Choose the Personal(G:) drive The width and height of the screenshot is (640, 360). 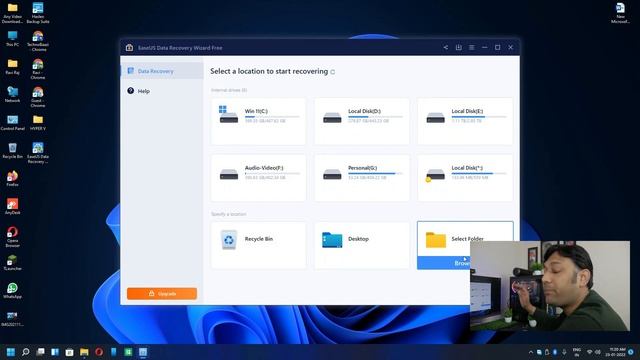tap(362, 178)
